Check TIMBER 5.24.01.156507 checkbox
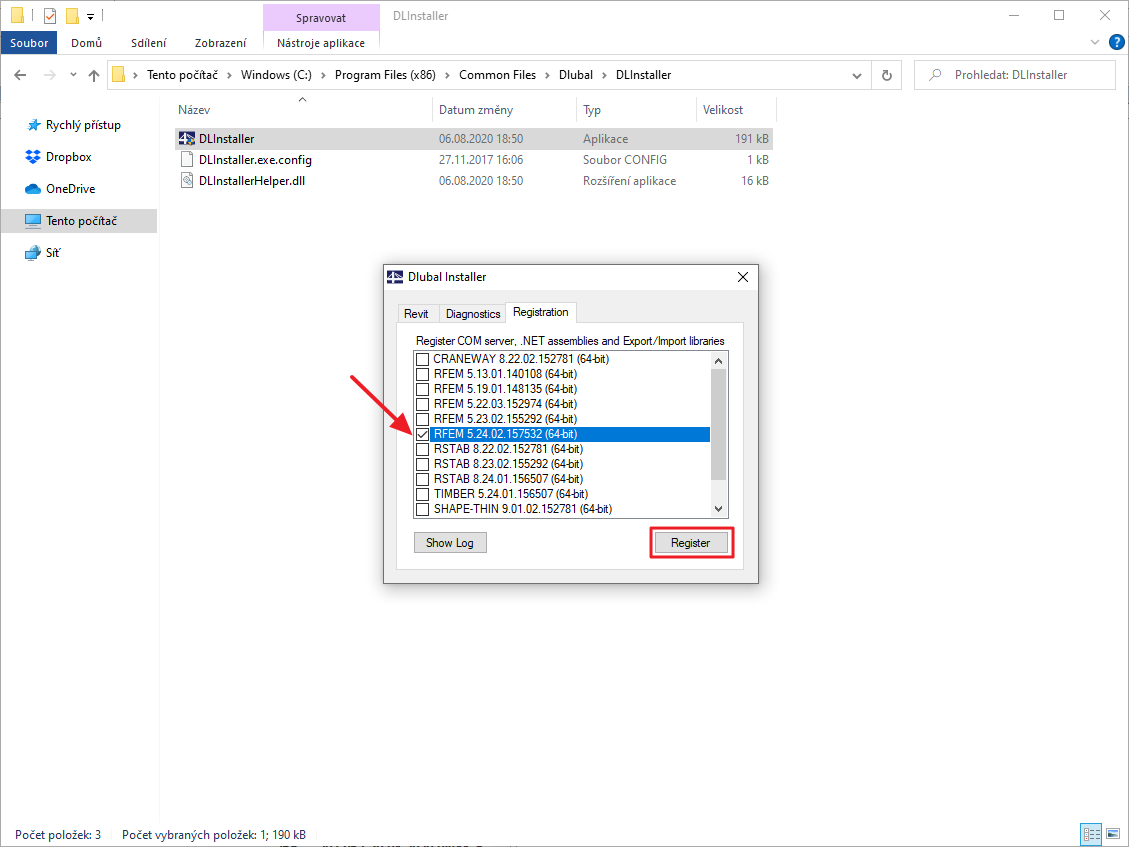This screenshot has width=1129, height=847. 423,494
